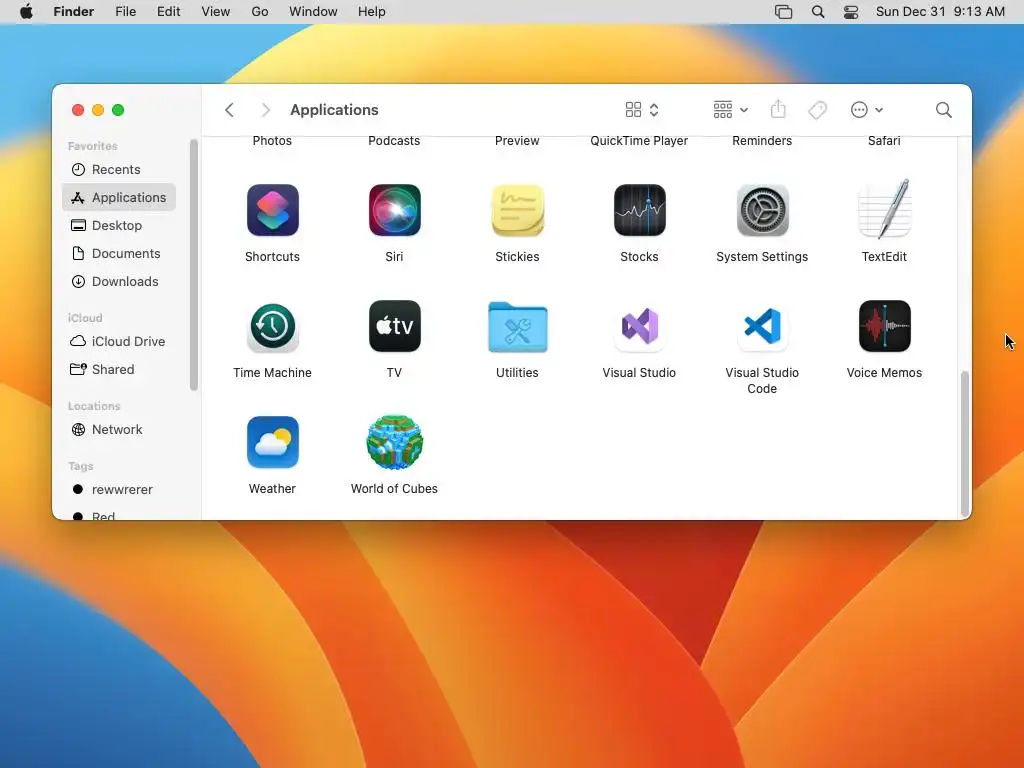Open the Voice Memos app icon

pos(884,326)
